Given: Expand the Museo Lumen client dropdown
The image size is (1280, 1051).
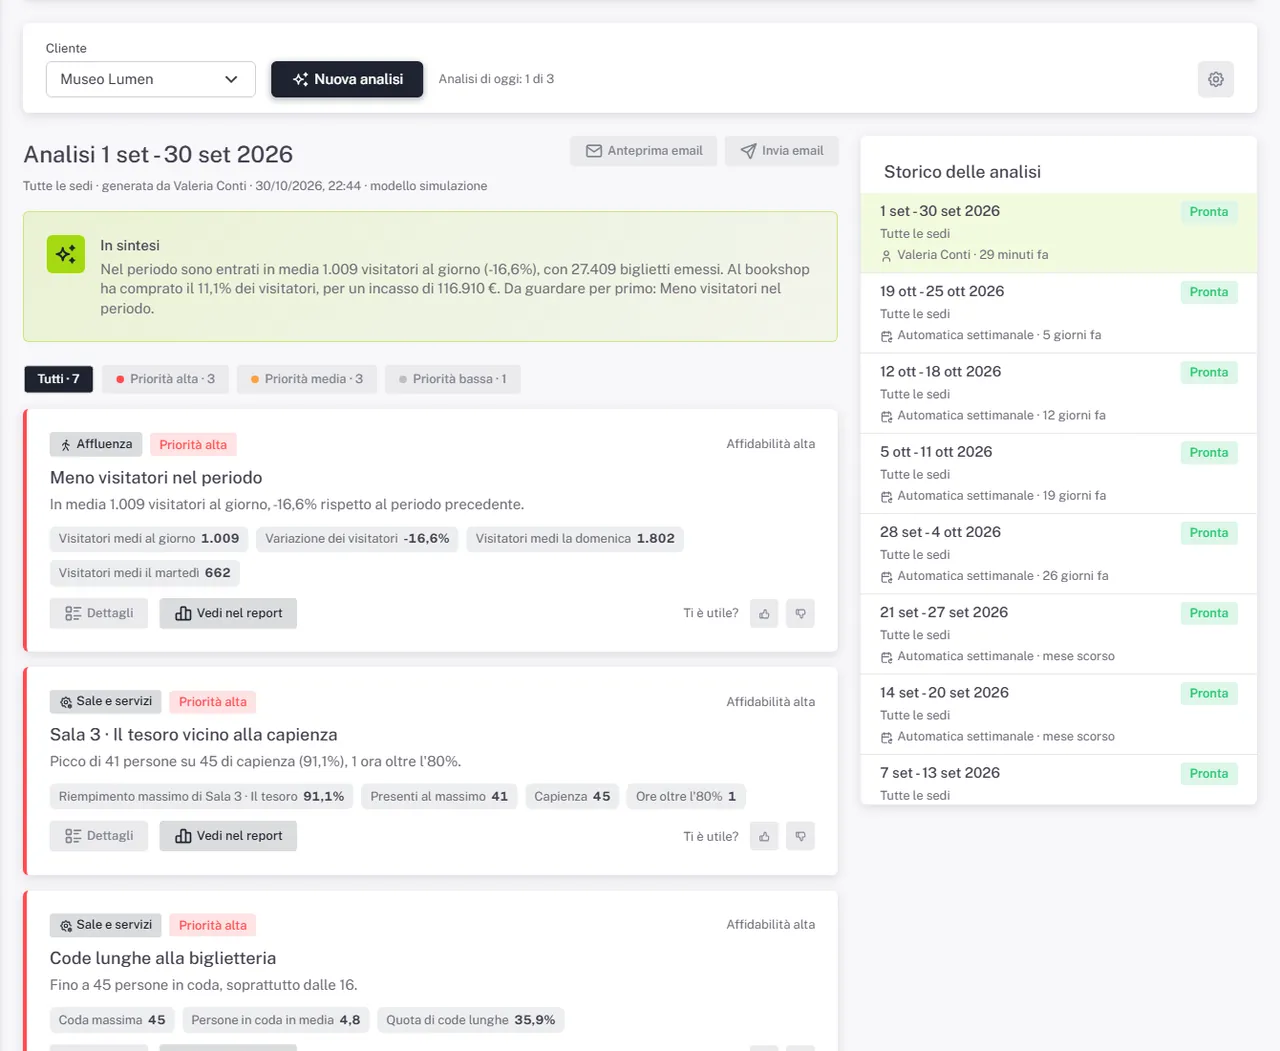Looking at the screenshot, I should pos(151,79).
